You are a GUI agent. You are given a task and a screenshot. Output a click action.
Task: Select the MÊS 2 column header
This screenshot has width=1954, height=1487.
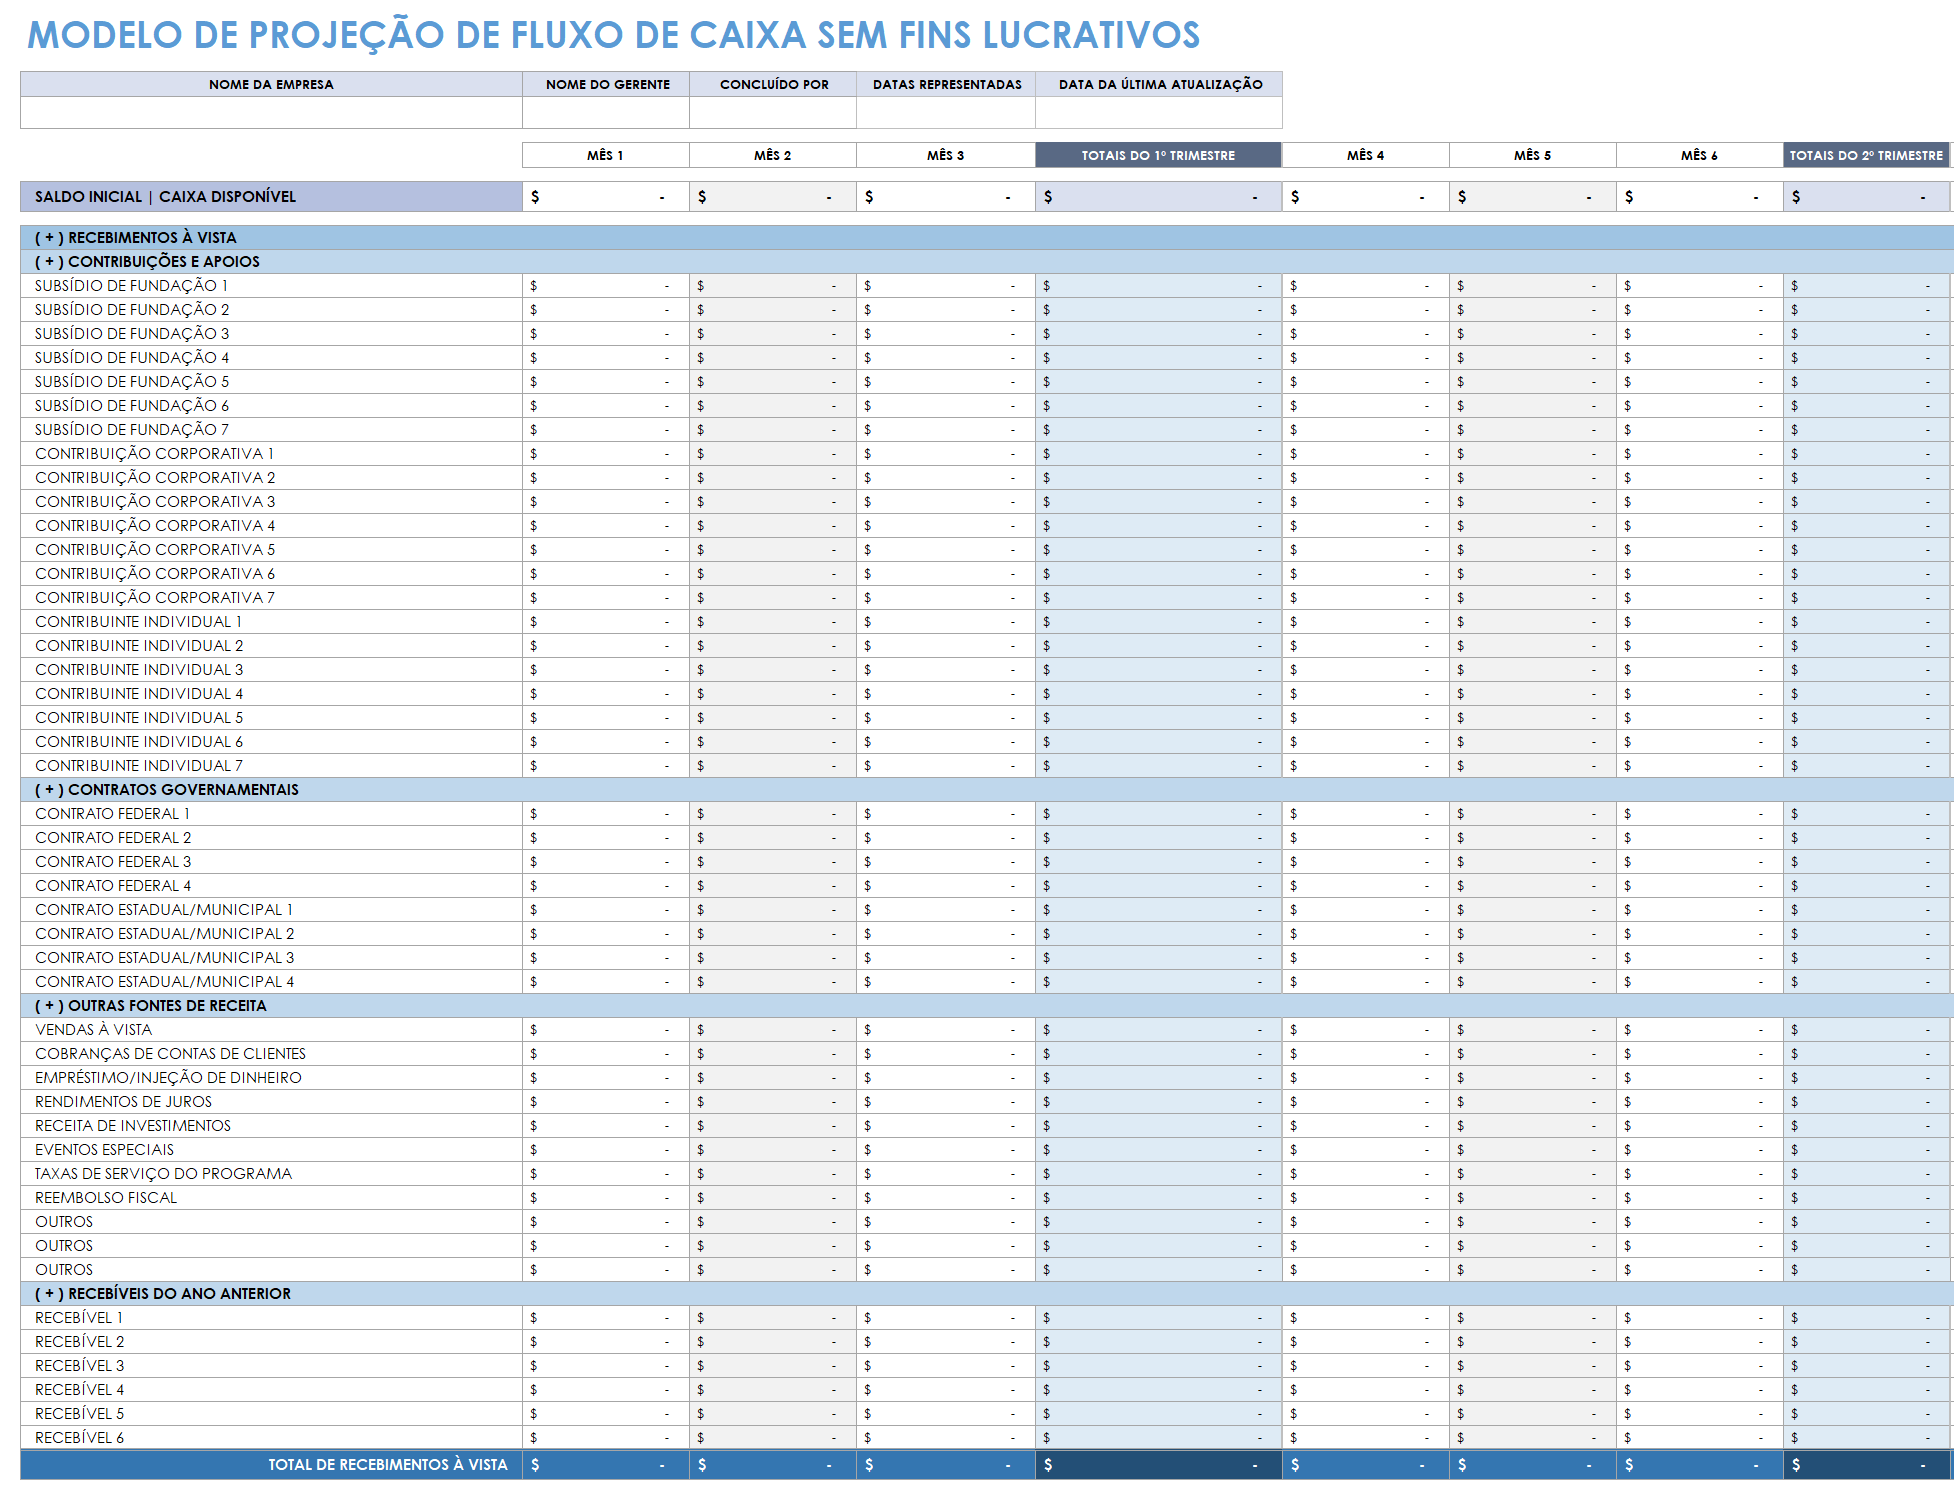(x=773, y=155)
